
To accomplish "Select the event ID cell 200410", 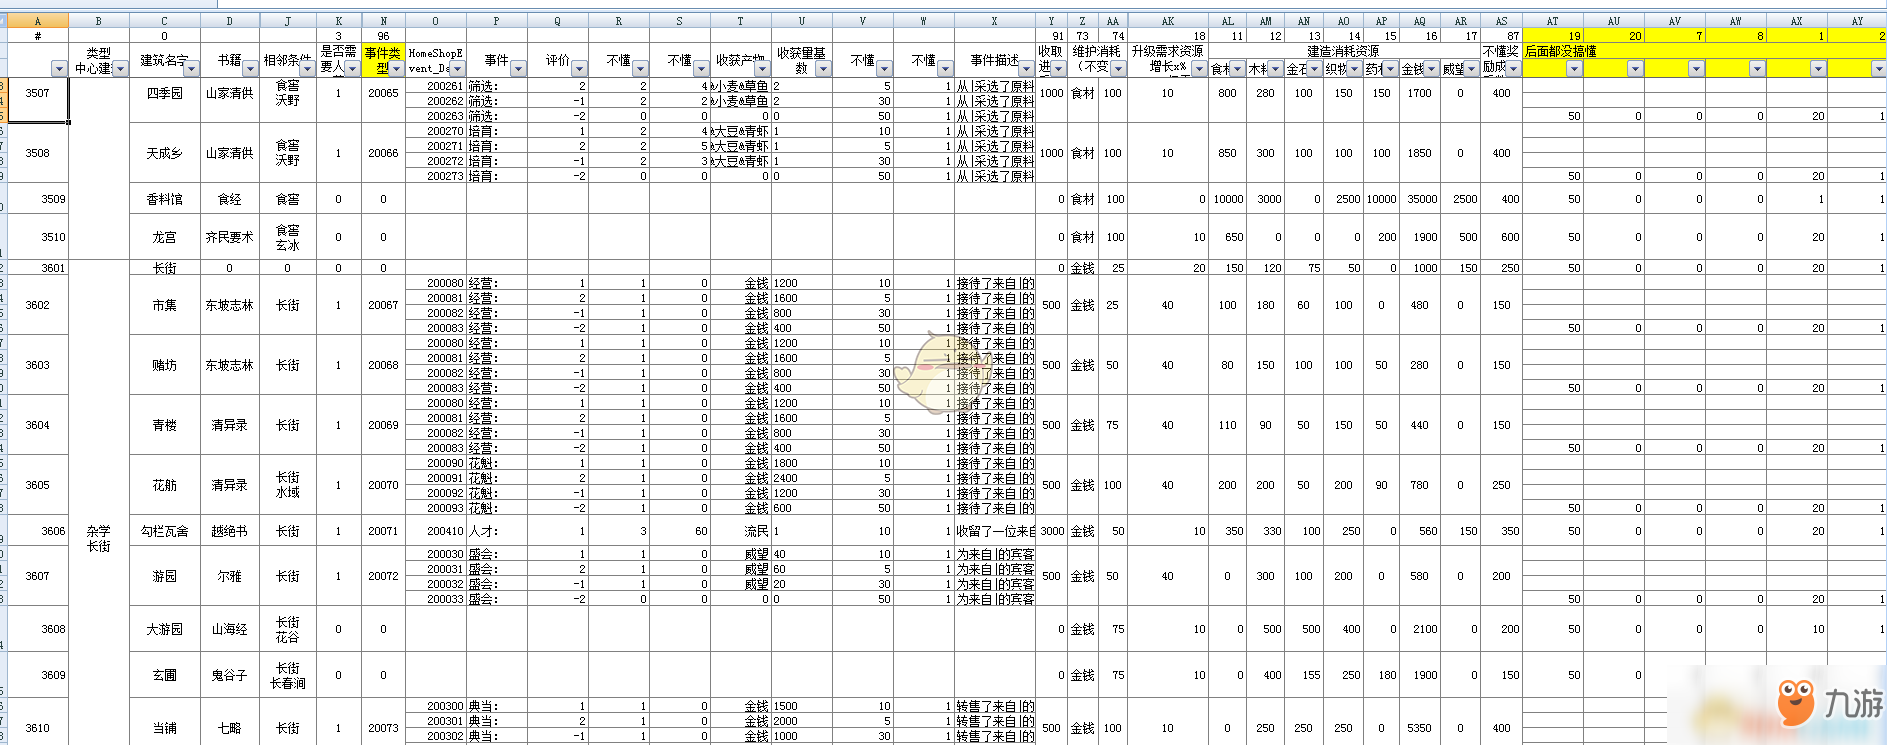I will [436, 531].
